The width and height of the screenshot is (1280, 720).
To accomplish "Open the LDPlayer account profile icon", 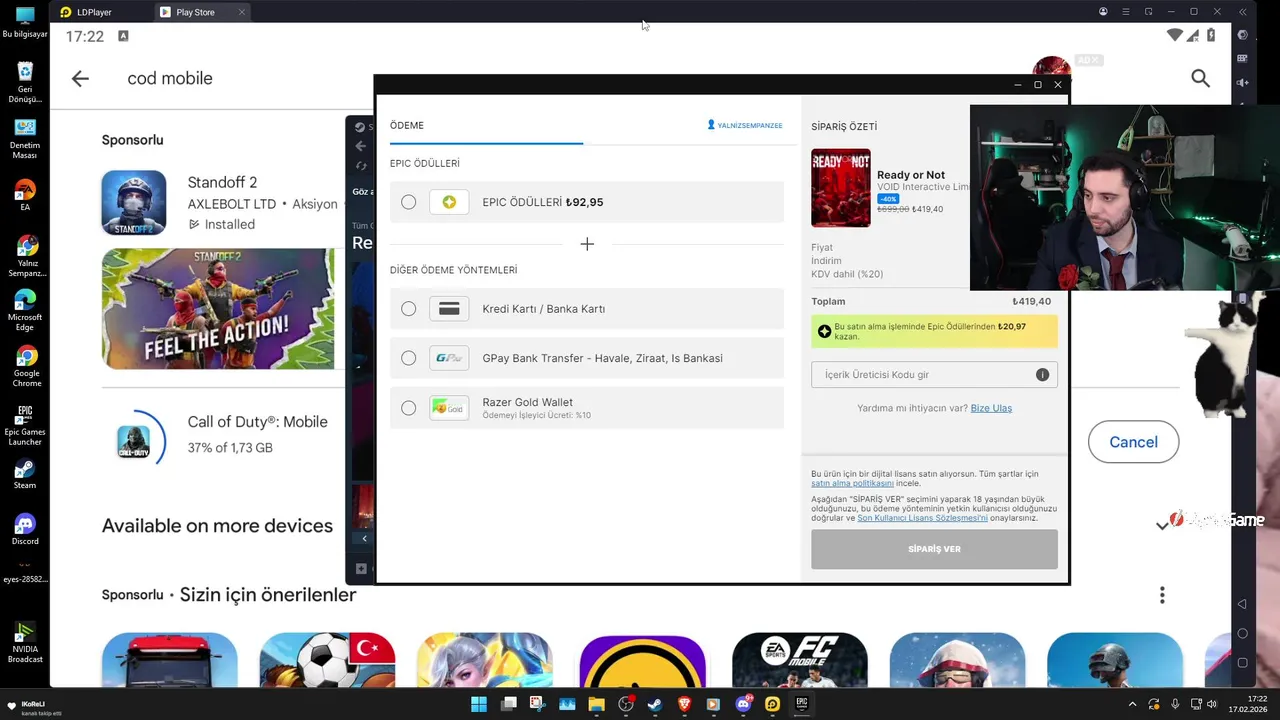I will pyautogui.click(x=1103, y=12).
